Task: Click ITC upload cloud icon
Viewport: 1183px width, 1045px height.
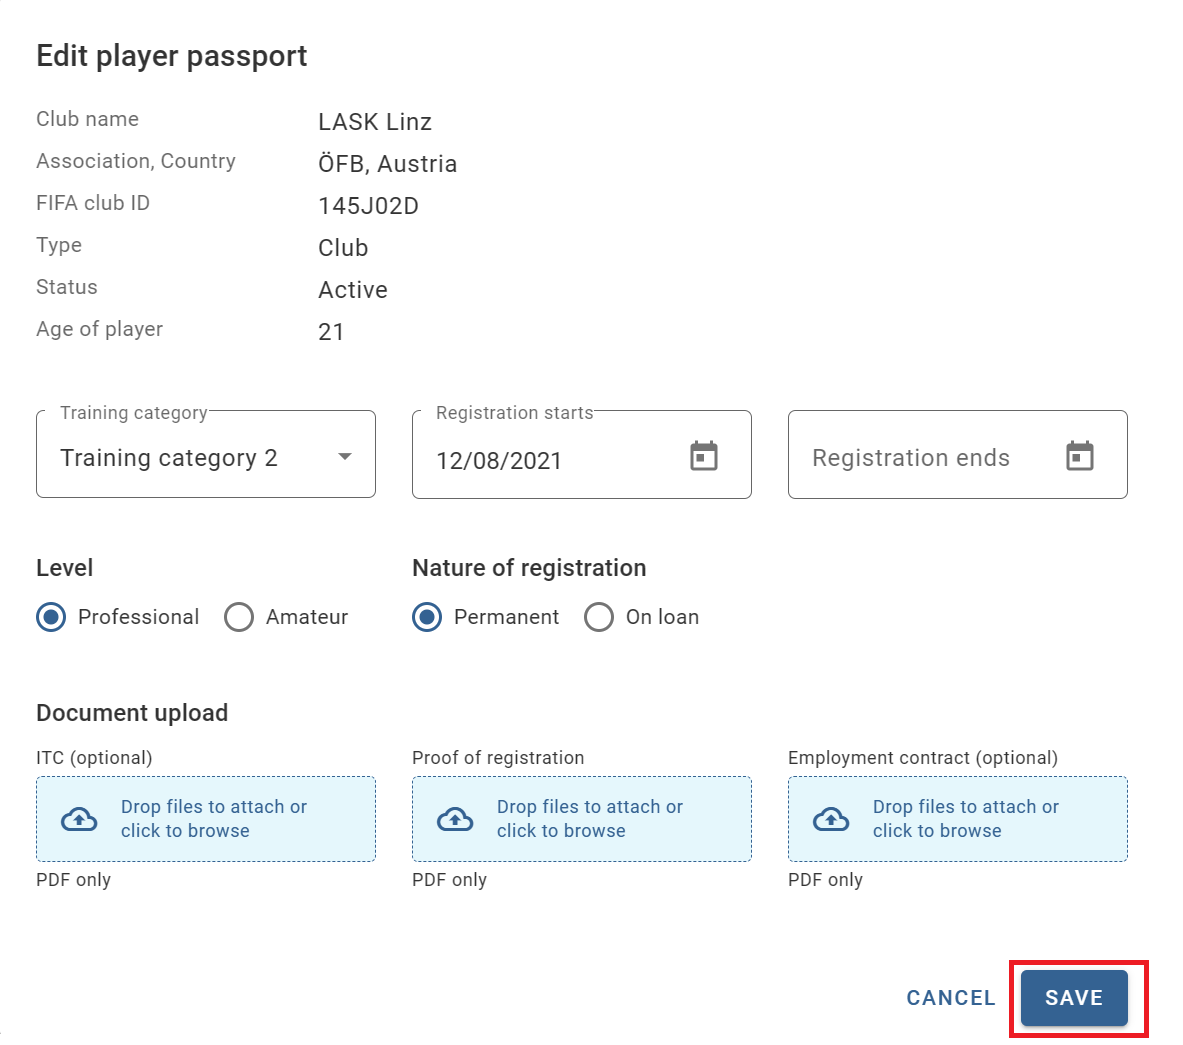Action: point(79,819)
